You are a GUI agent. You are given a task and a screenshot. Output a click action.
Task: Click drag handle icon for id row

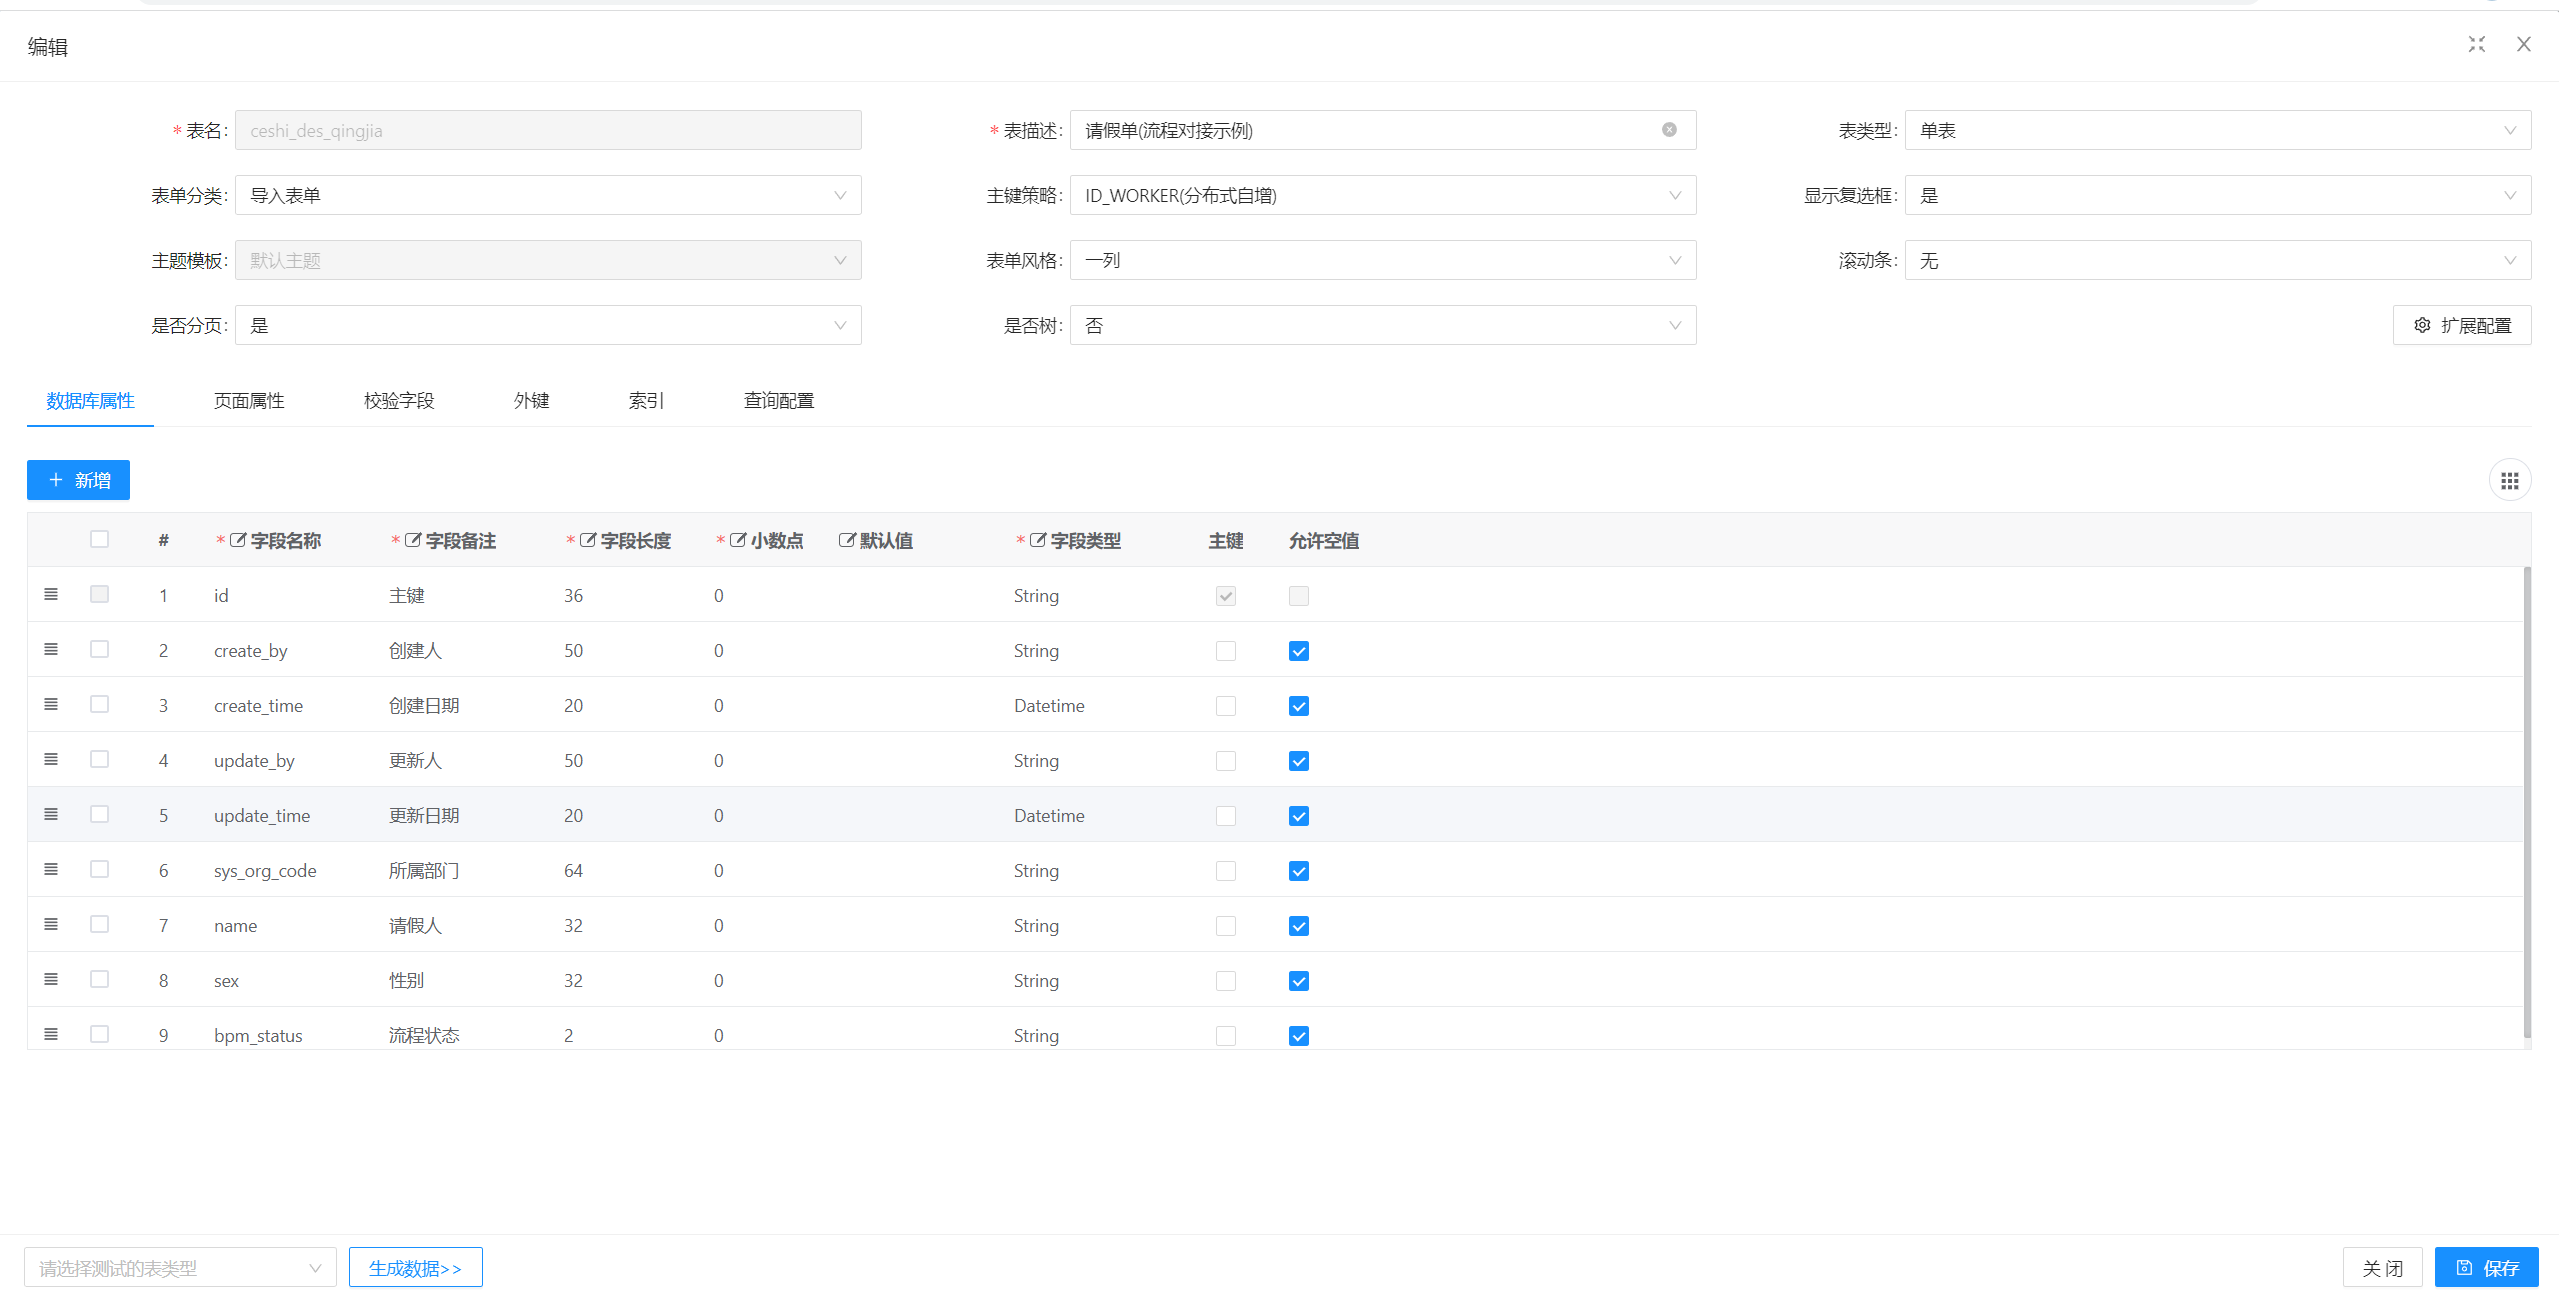[51, 595]
